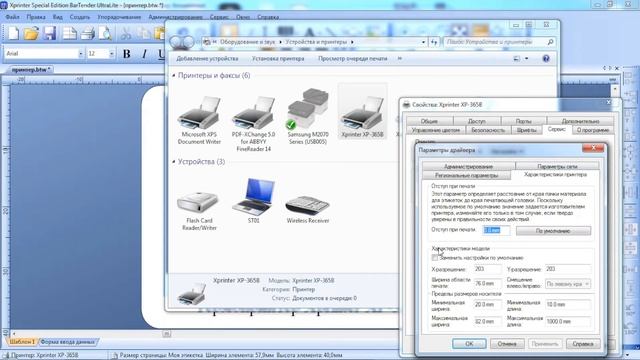This screenshot has width=640, height=360.
Task: Open Print Preview magnifier icon in BarTender
Action: coord(105,33)
